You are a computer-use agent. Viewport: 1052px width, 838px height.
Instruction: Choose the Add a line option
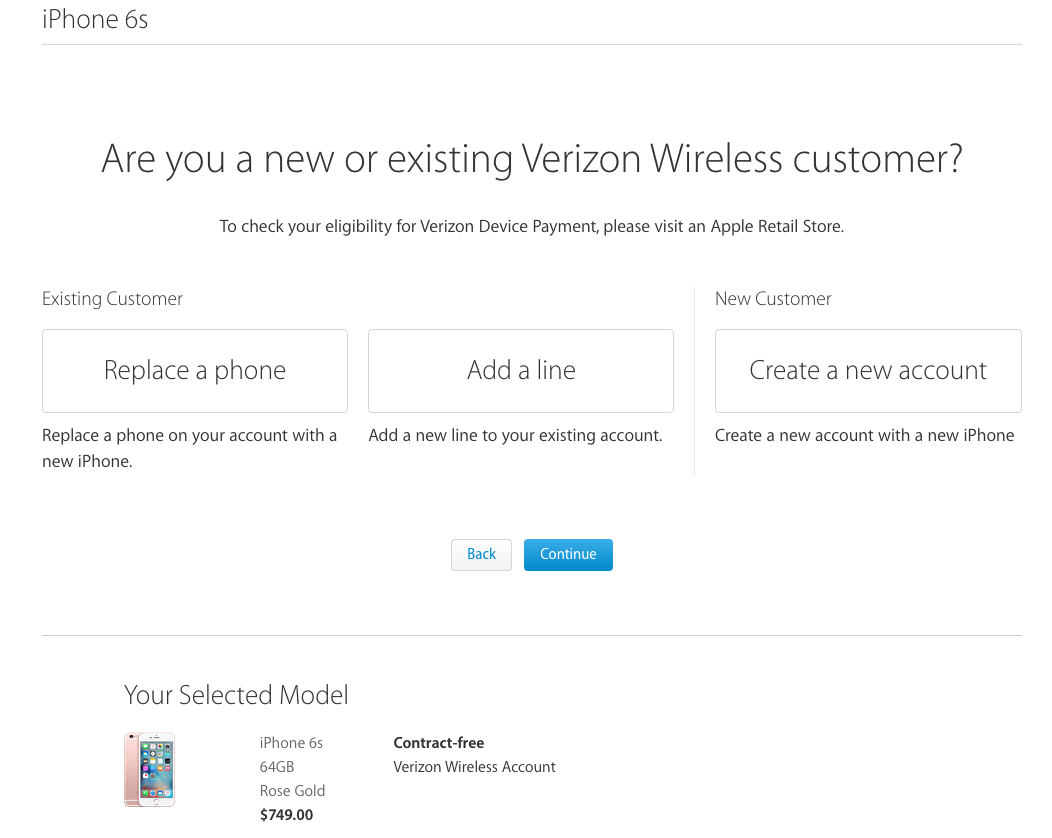coord(521,370)
